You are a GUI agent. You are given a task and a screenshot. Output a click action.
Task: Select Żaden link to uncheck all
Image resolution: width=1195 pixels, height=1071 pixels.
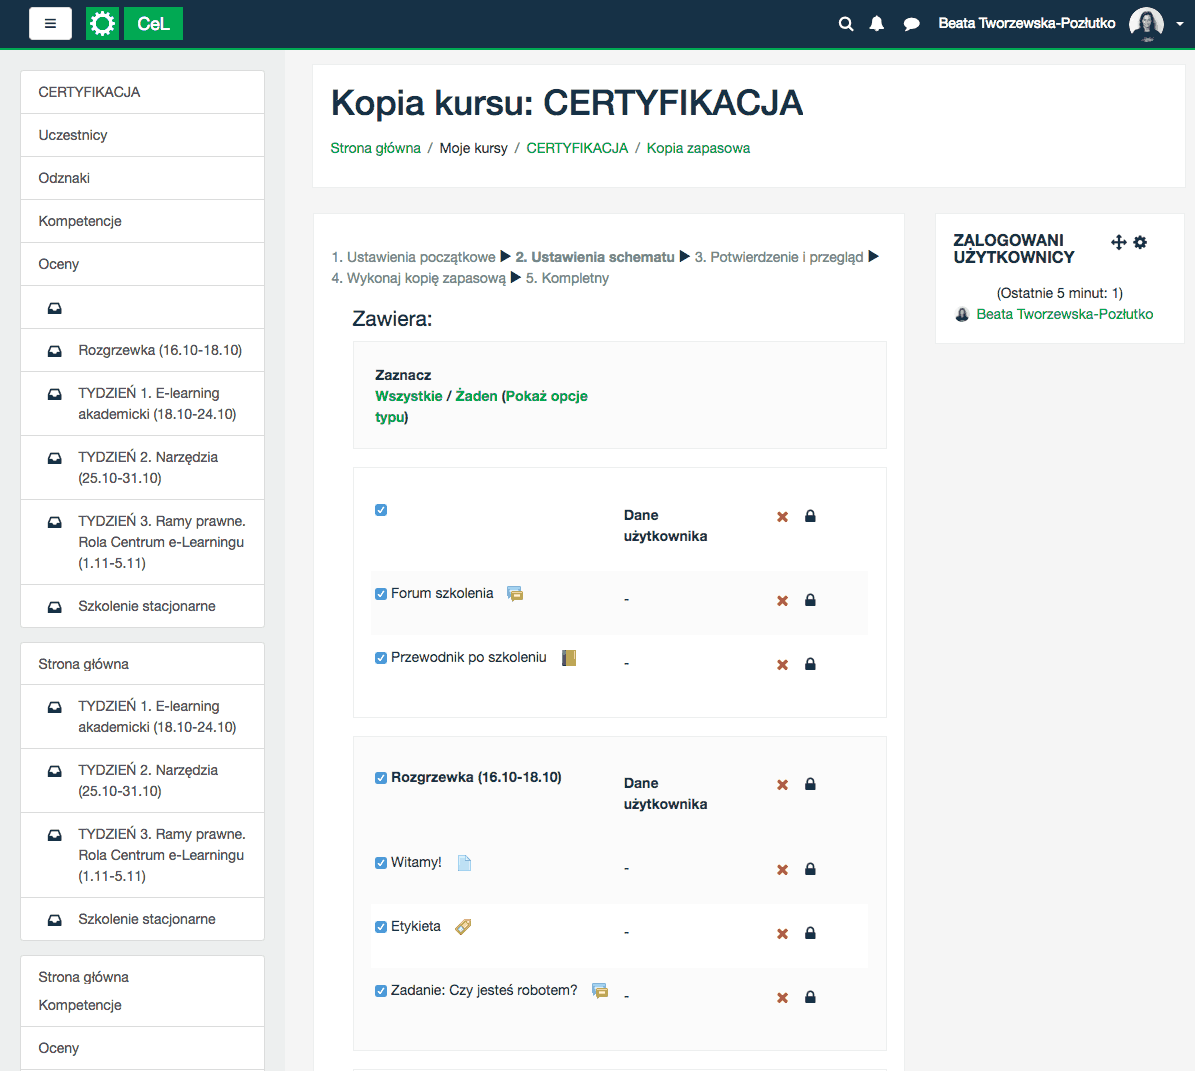coord(476,396)
